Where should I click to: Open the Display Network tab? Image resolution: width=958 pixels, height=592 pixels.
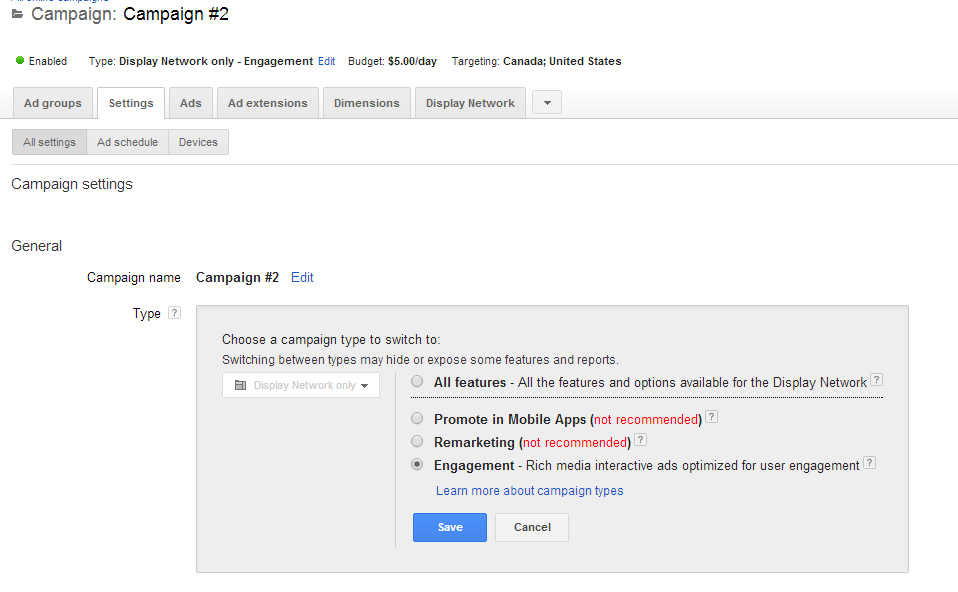[x=470, y=103]
